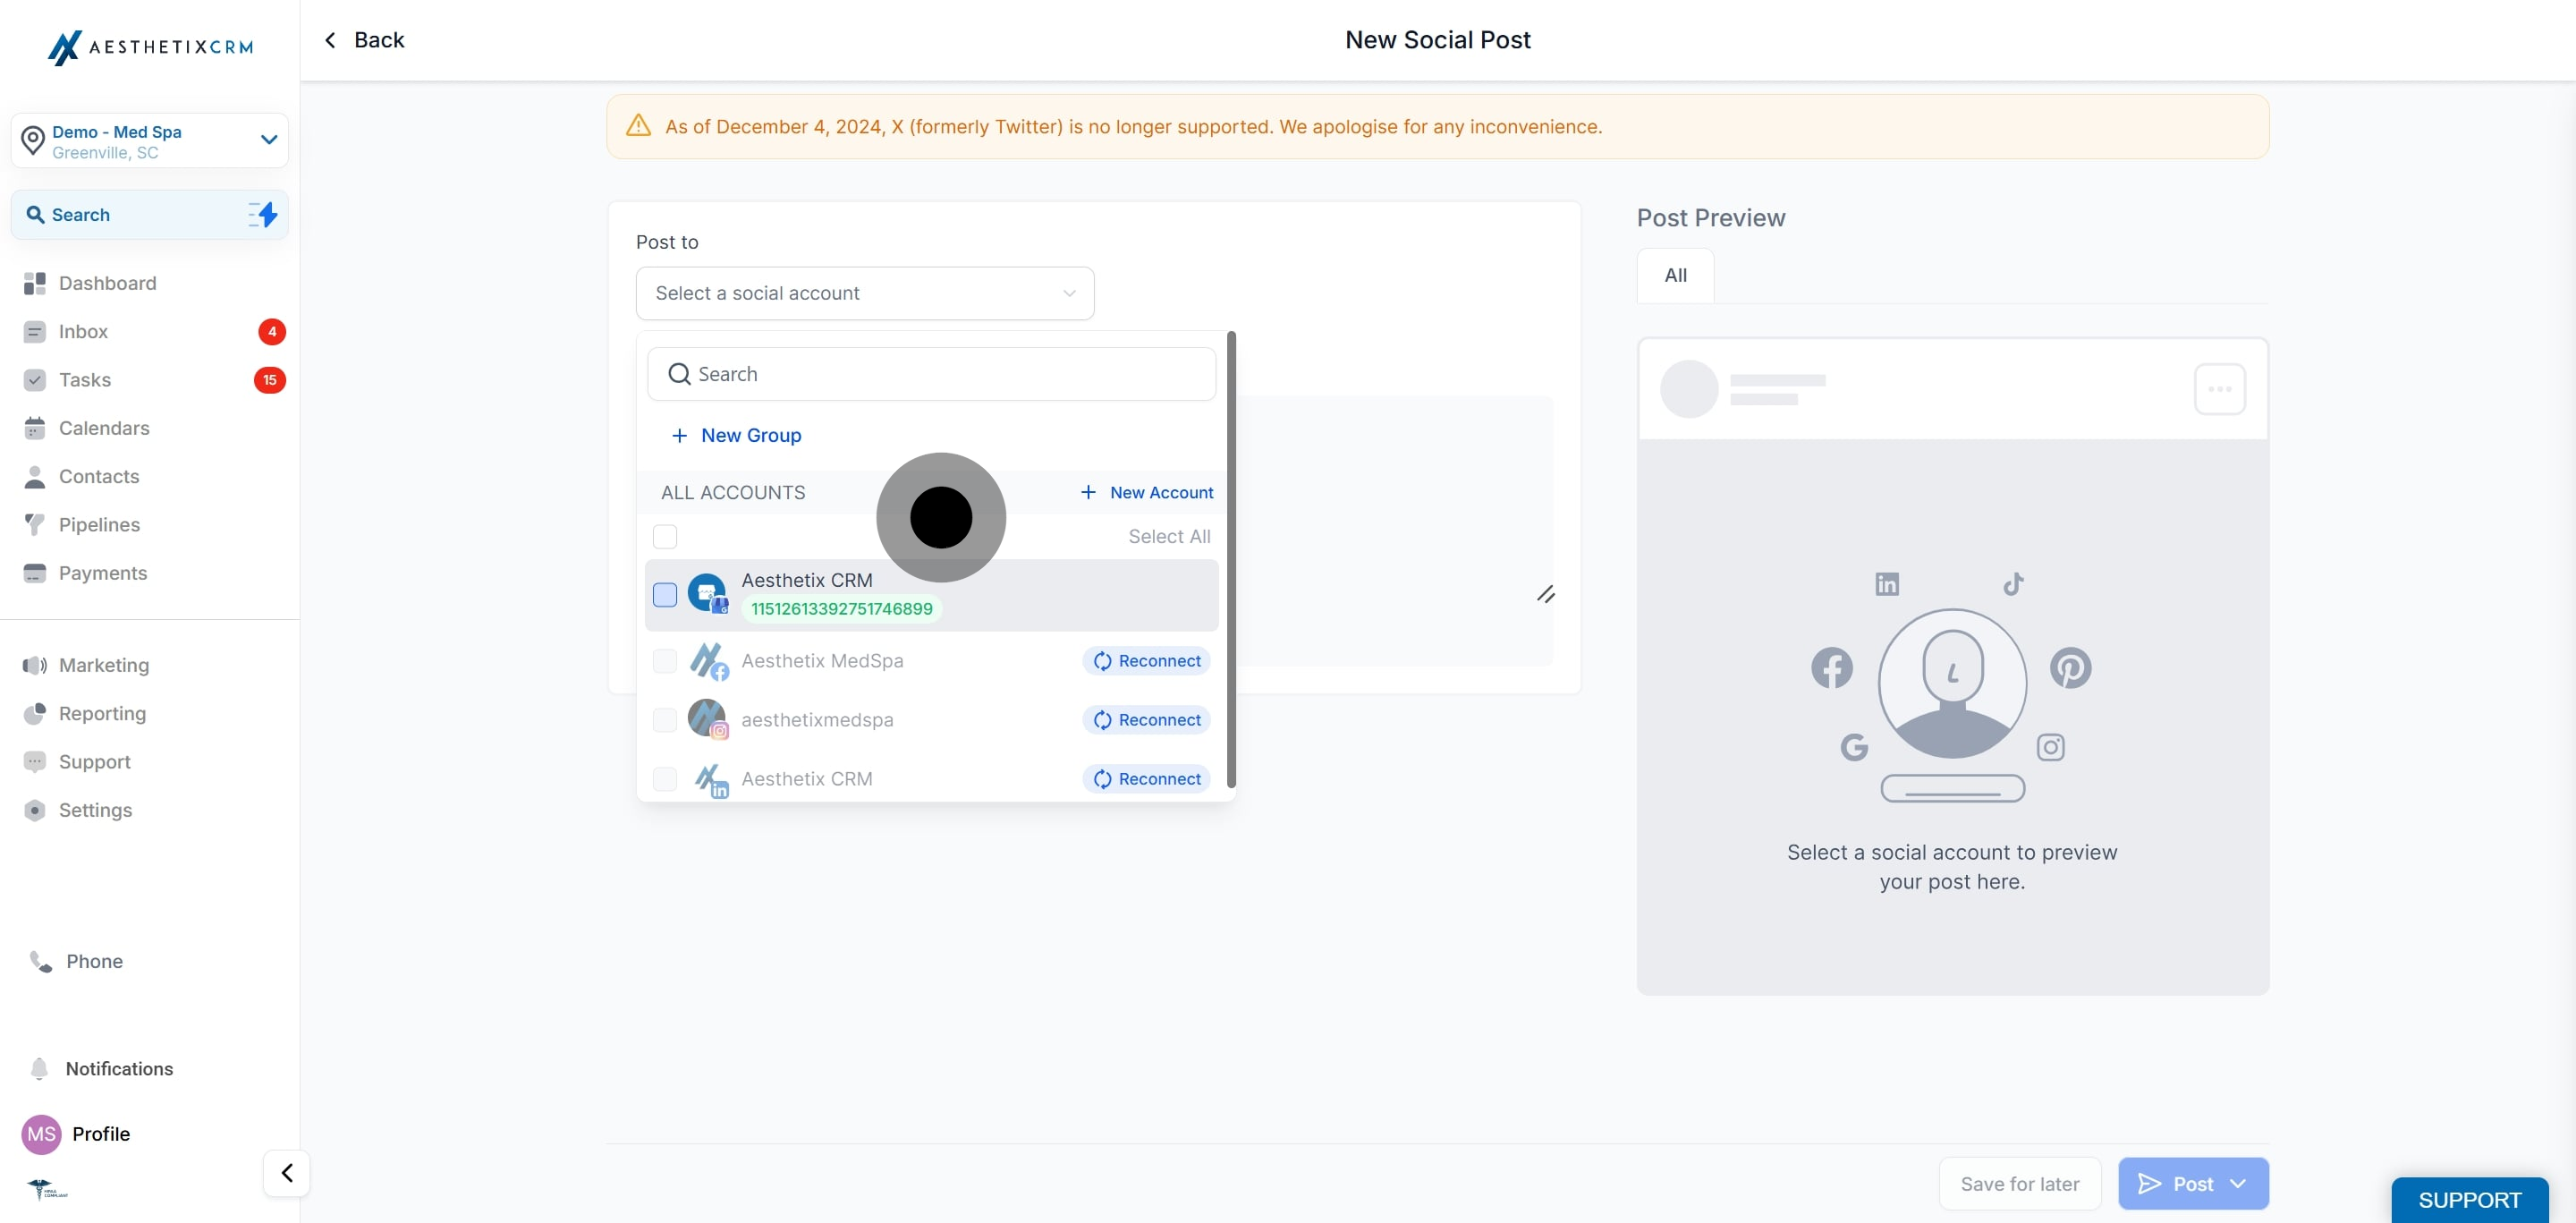Viewport: 2576px width, 1223px height.
Task: Tick the Aesthetix CRM account checkbox
Action: pyautogui.click(x=665, y=594)
